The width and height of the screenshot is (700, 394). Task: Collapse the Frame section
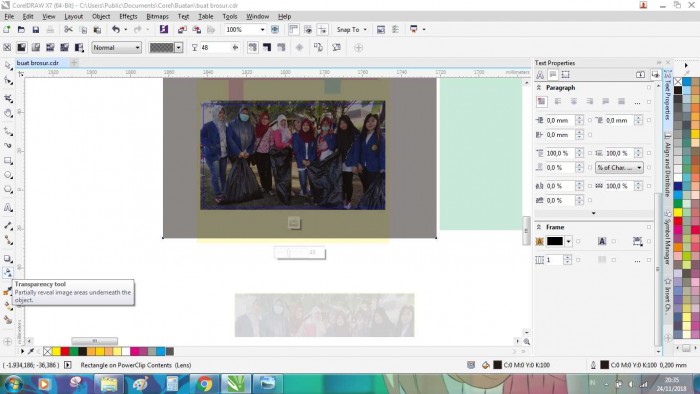click(x=539, y=227)
